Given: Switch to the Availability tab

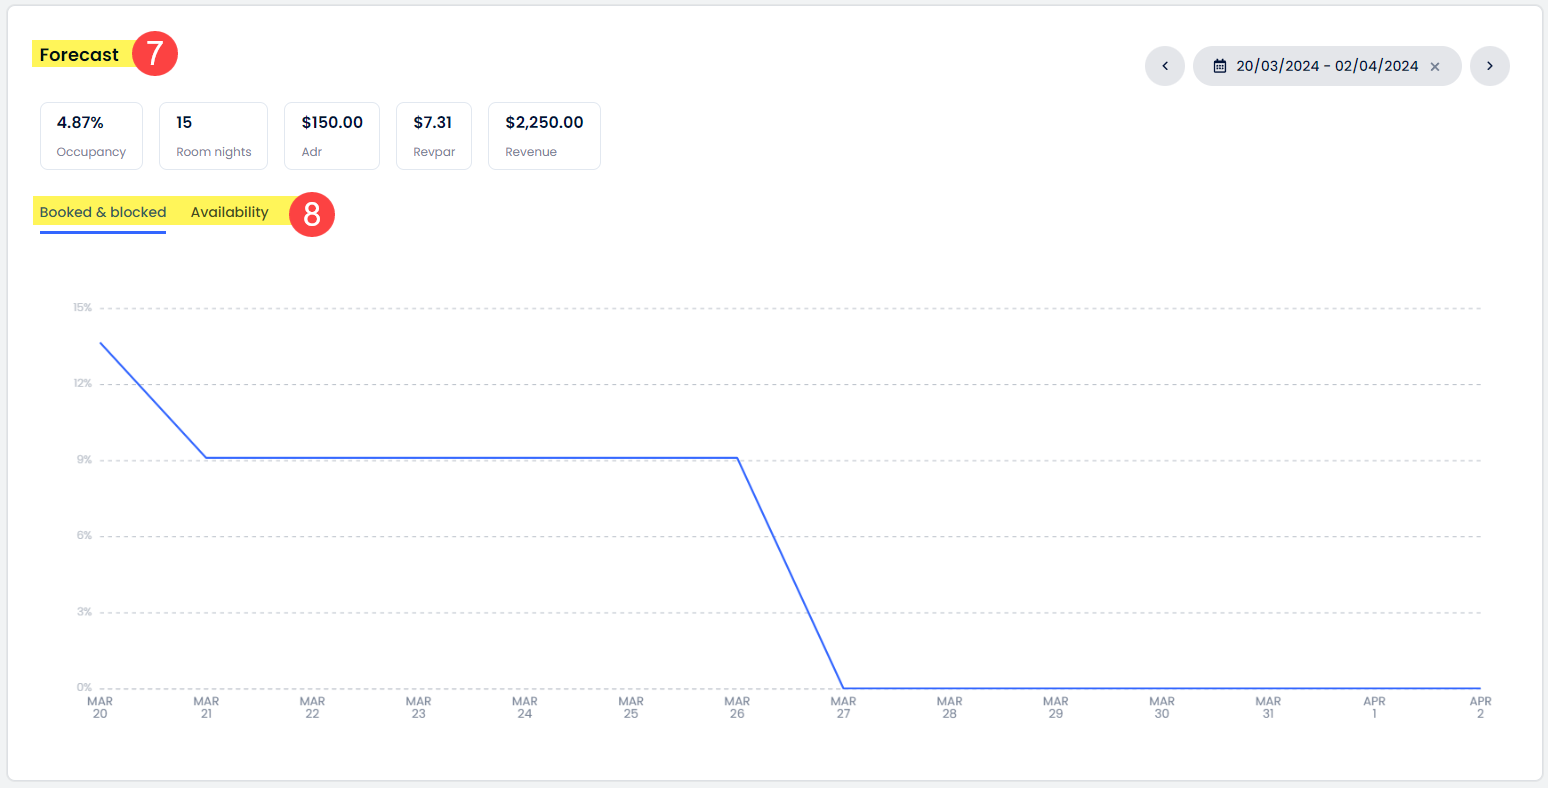Looking at the screenshot, I should [x=229, y=212].
